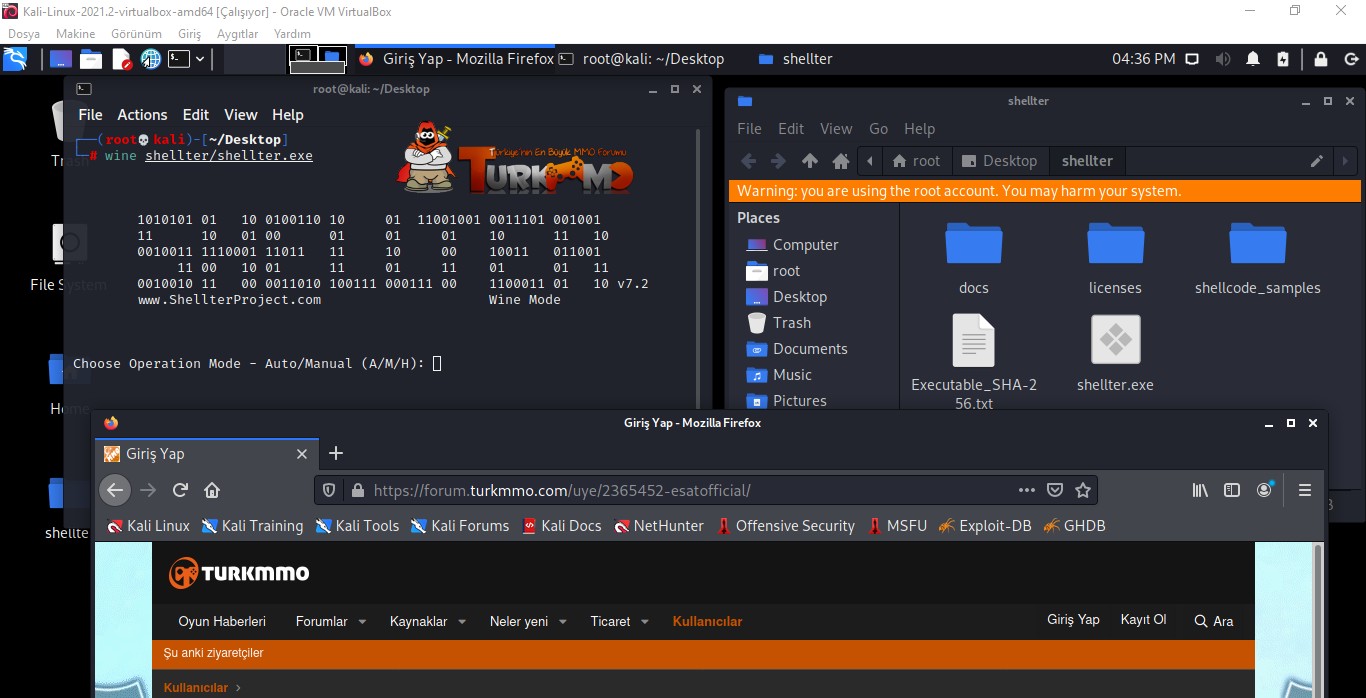The height and width of the screenshot is (698, 1366).
Task: Select Desktop in the Places sidebar
Action: [x=787, y=297]
